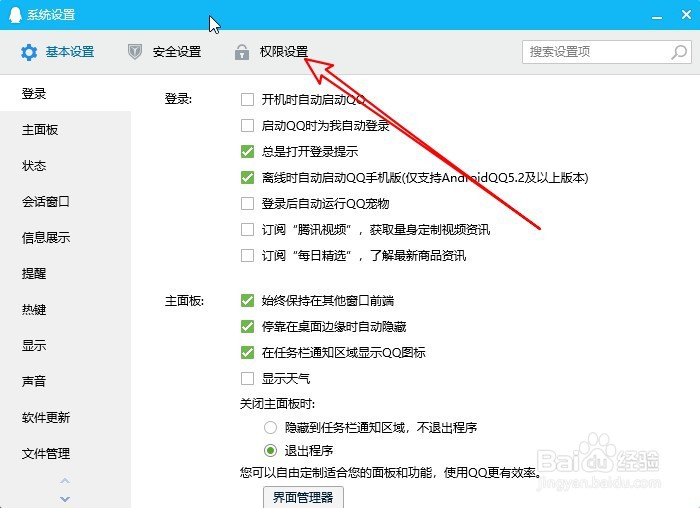Viewport: 700px width, 508px height.
Task: Uncheck 离线时自动启动QQ手机版 option
Action: [x=247, y=177]
